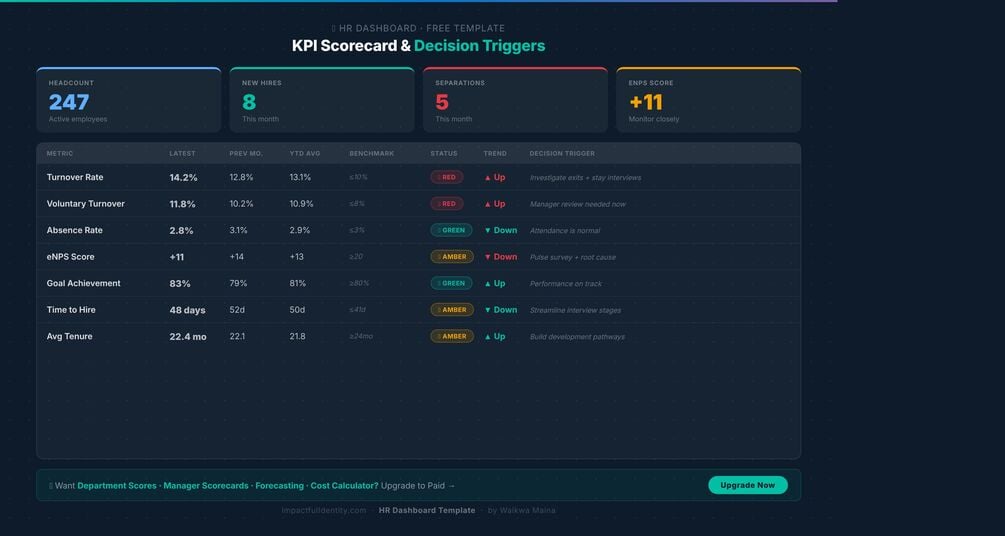
Task: Open the Separations summary card
Action: [515, 100]
